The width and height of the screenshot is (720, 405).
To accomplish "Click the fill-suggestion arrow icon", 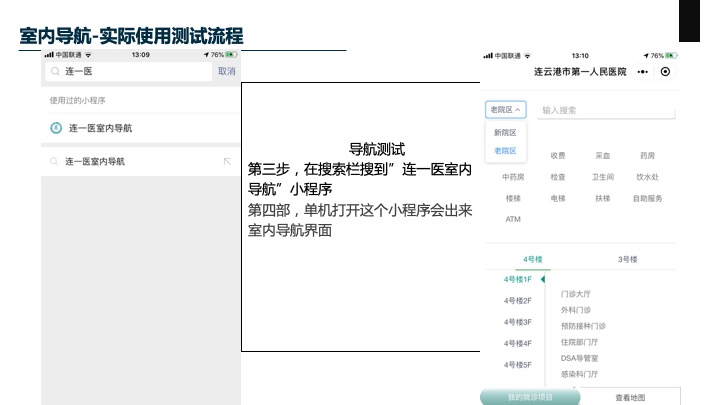I will 227,161.
